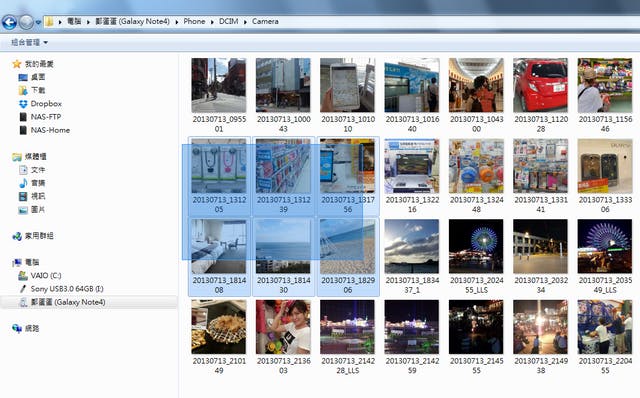Click the greyed-out Forward arrow button
The image size is (640, 398).
tap(27, 22)
